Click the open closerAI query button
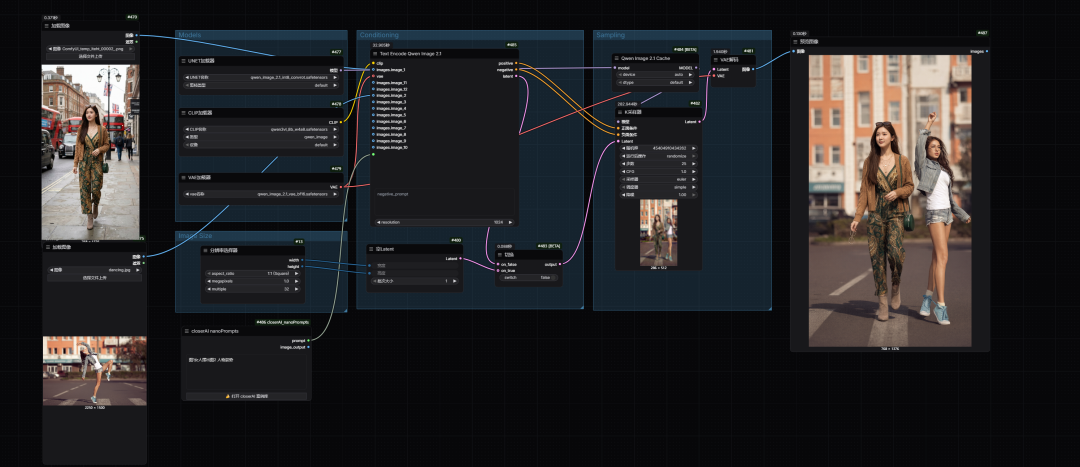Screen dimensions: 1080x467 pyautogui.click(x=247, y=397)
